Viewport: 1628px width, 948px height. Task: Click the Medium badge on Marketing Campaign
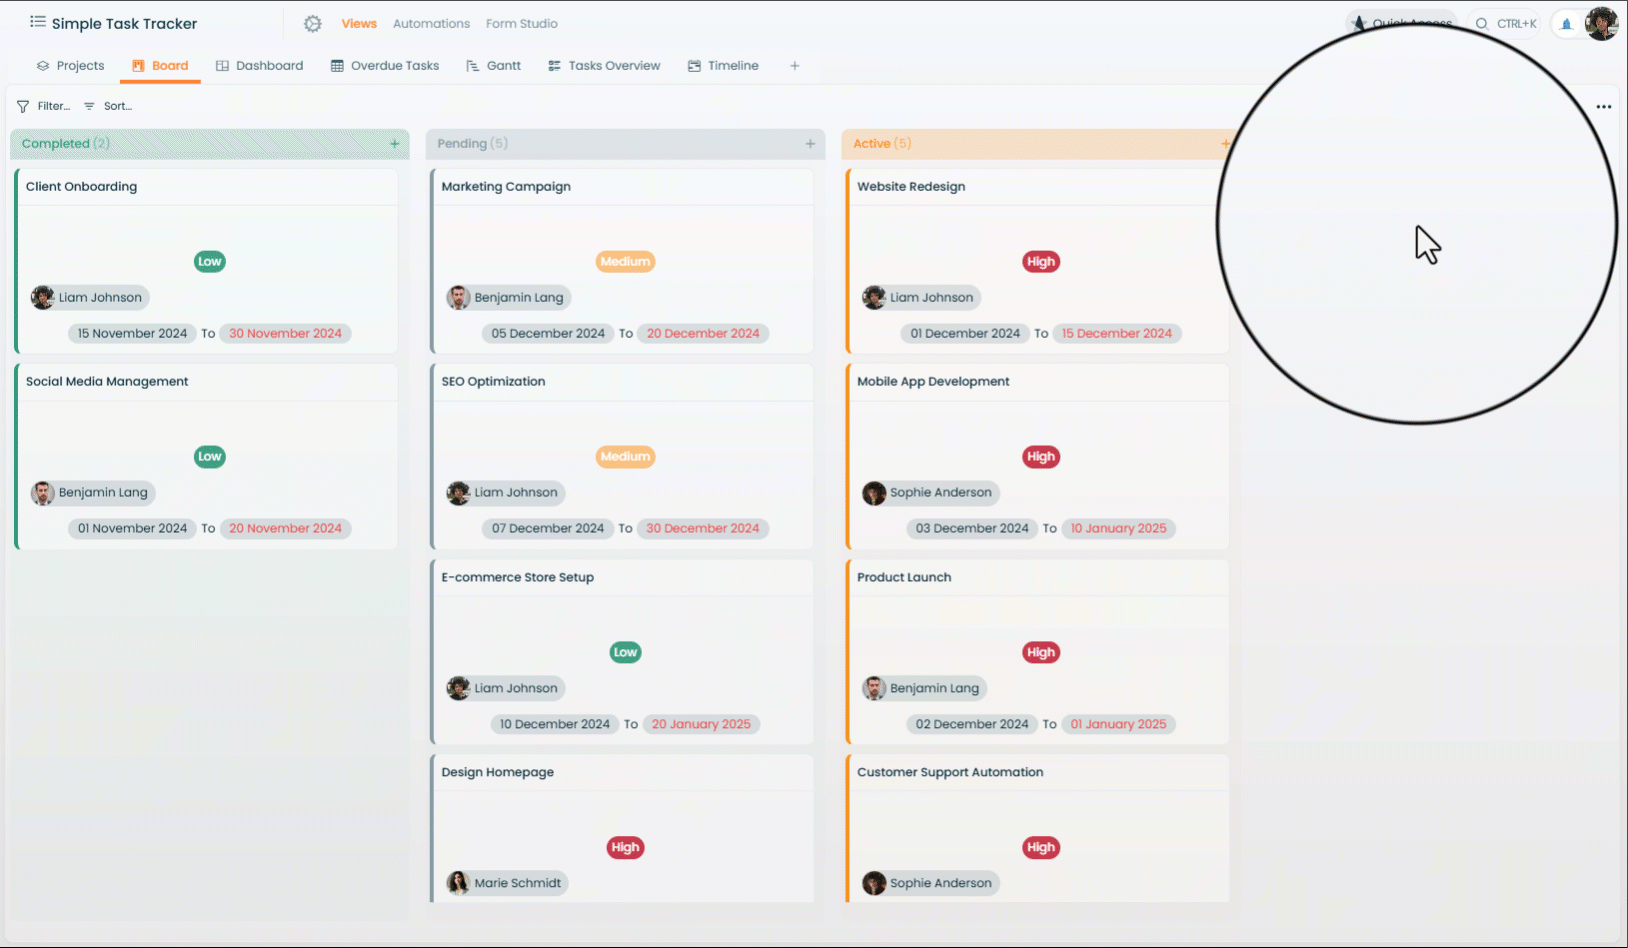point(625,262)
